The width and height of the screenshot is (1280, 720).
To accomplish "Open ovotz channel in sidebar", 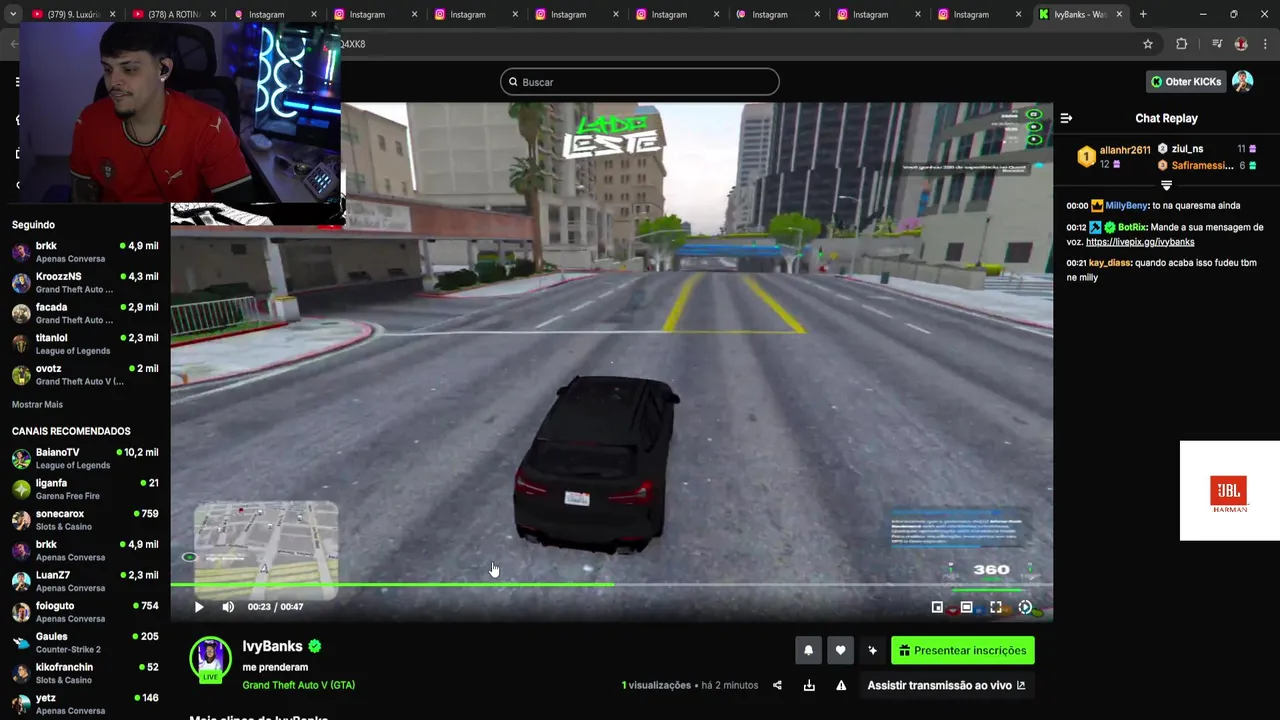I will (x=85, y=375).
